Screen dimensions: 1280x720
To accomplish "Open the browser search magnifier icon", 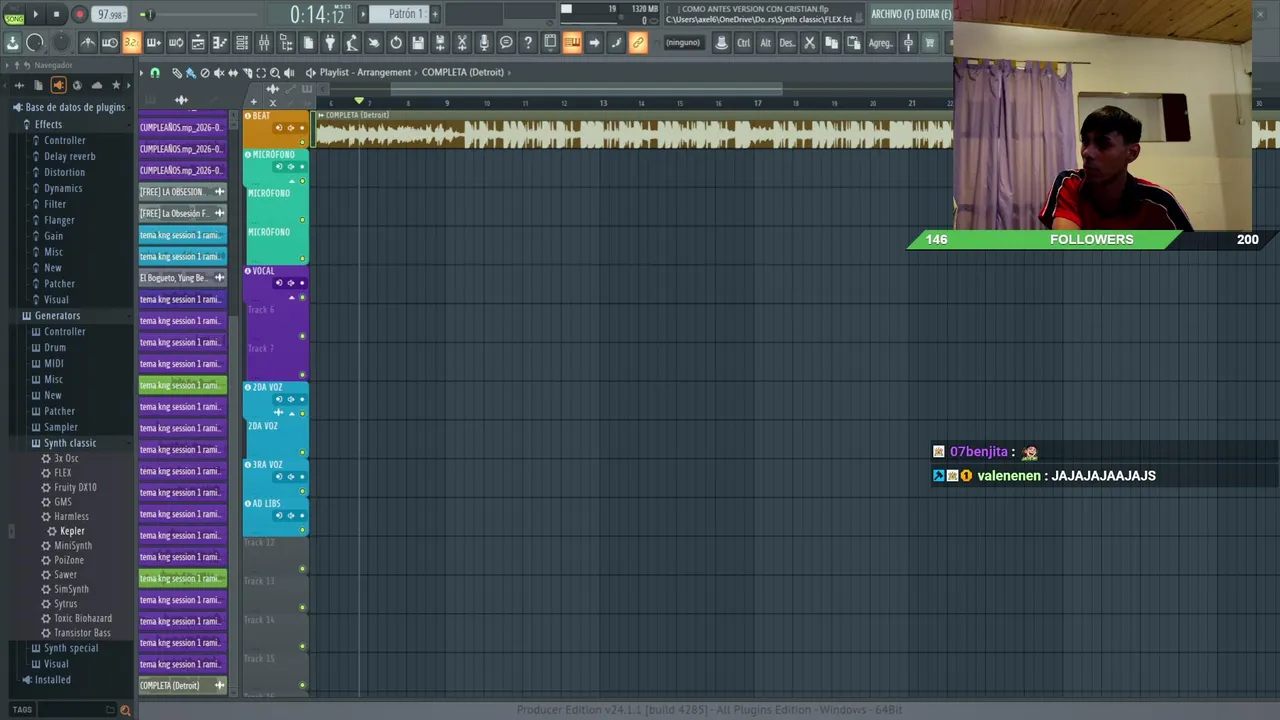I will coord(125,710).
